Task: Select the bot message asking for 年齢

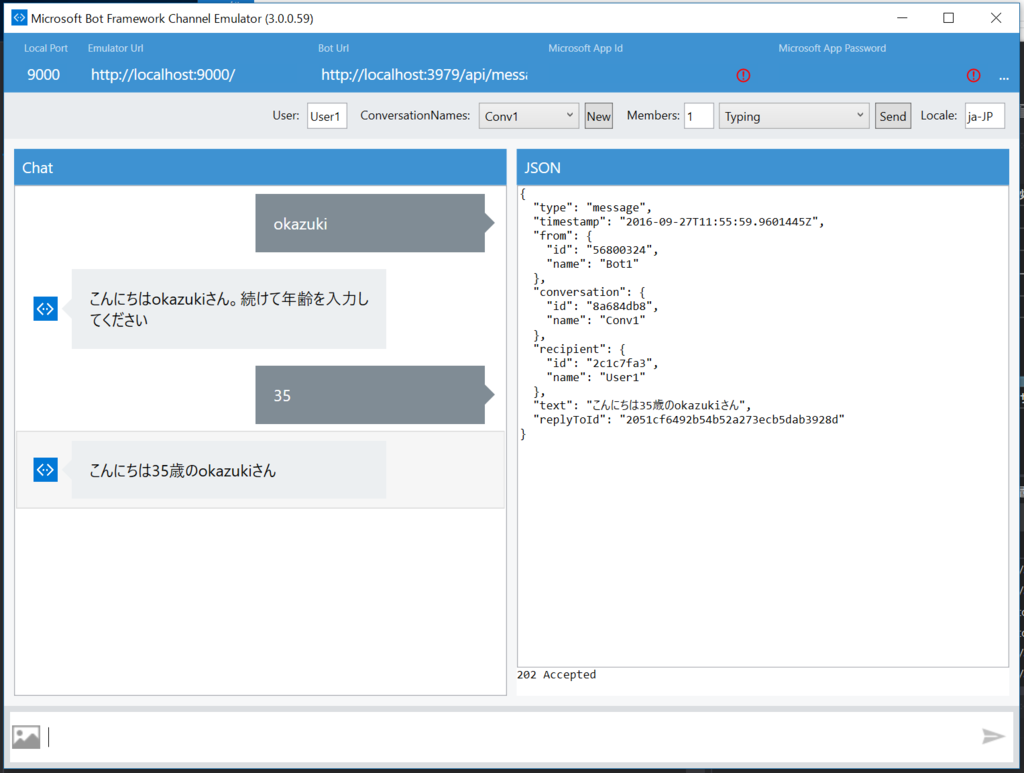Action: click(x=229, y=309)
